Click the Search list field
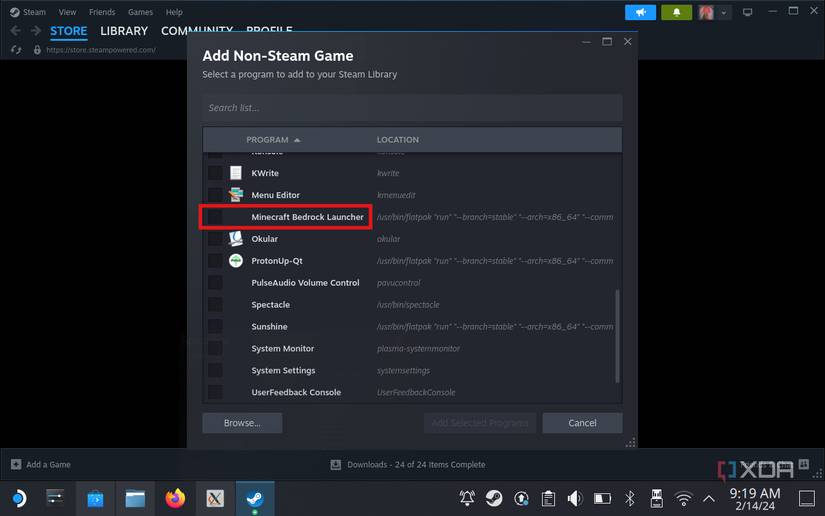Viewport: 825px width, 516px height. pos(412,108)
